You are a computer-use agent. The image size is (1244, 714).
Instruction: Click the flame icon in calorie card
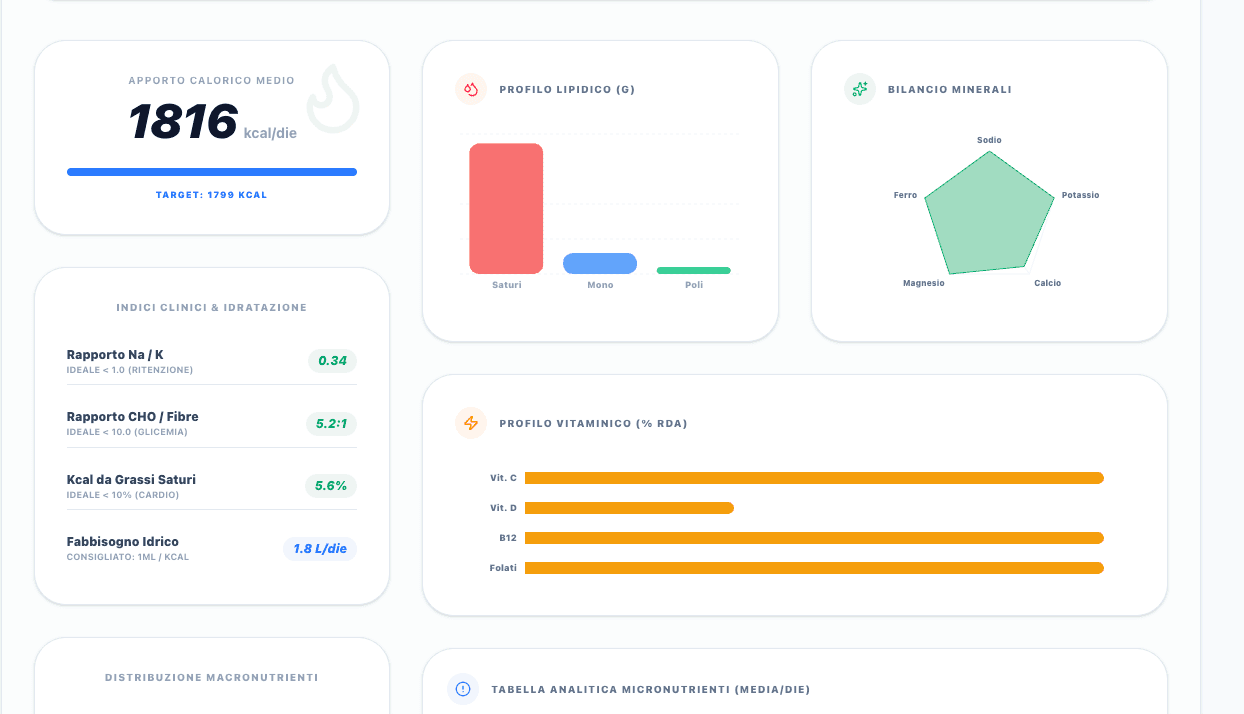[332, 98]
